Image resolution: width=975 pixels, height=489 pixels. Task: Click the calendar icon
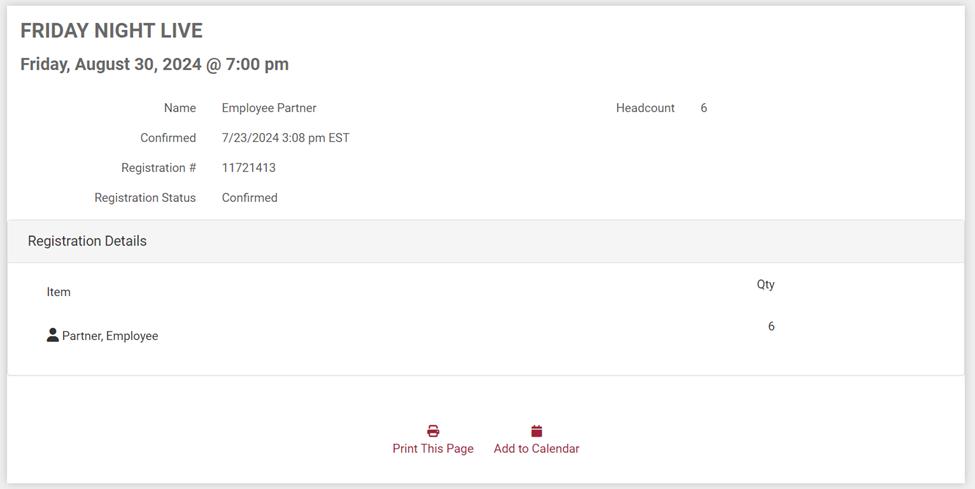537,431
